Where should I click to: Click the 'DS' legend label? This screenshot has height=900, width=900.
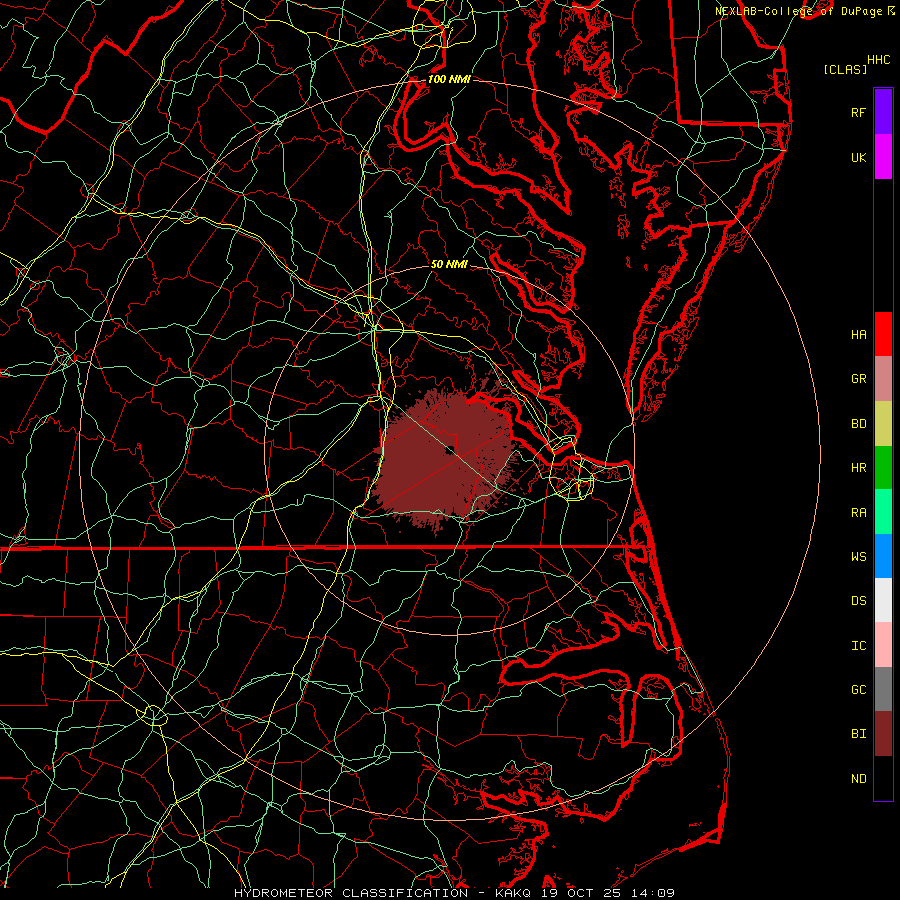[x=858, y=601]
